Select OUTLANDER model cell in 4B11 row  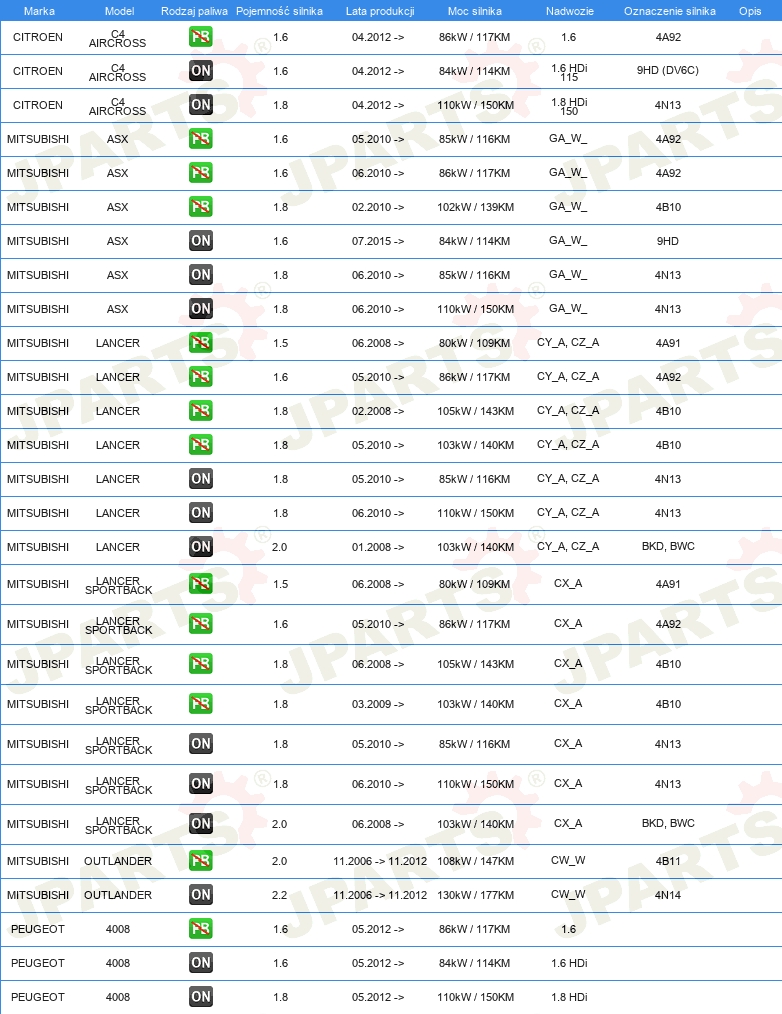[x=118, y=861]
